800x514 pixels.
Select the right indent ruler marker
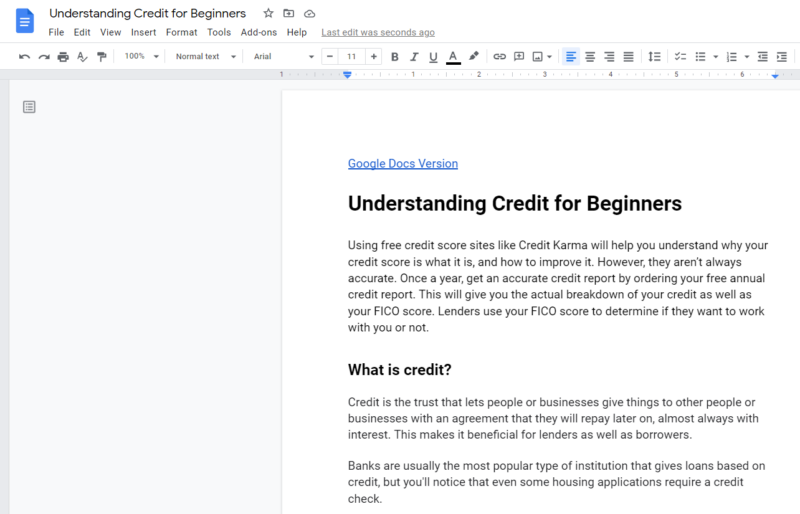coord(774,76)
